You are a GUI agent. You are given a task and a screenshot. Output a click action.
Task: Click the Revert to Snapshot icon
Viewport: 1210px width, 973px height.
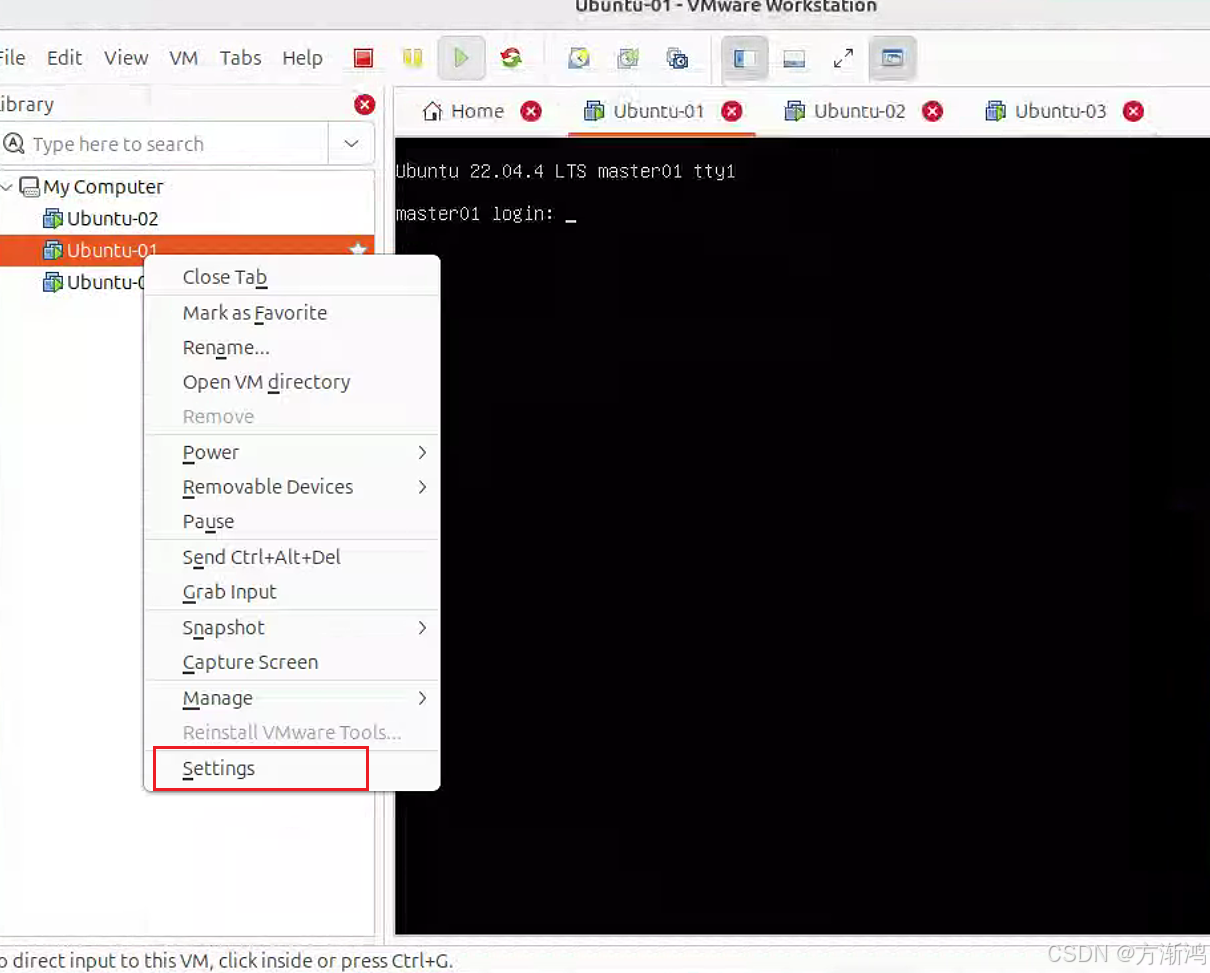point(628,58)
